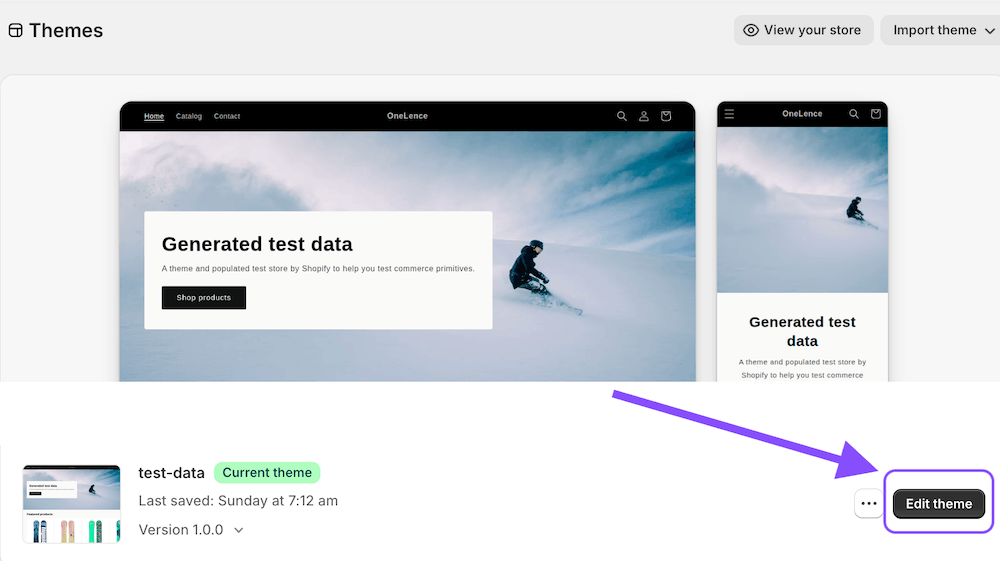Click the eye icon on View your store
This screenshot has height=561, width=1000.
(751, 30)
